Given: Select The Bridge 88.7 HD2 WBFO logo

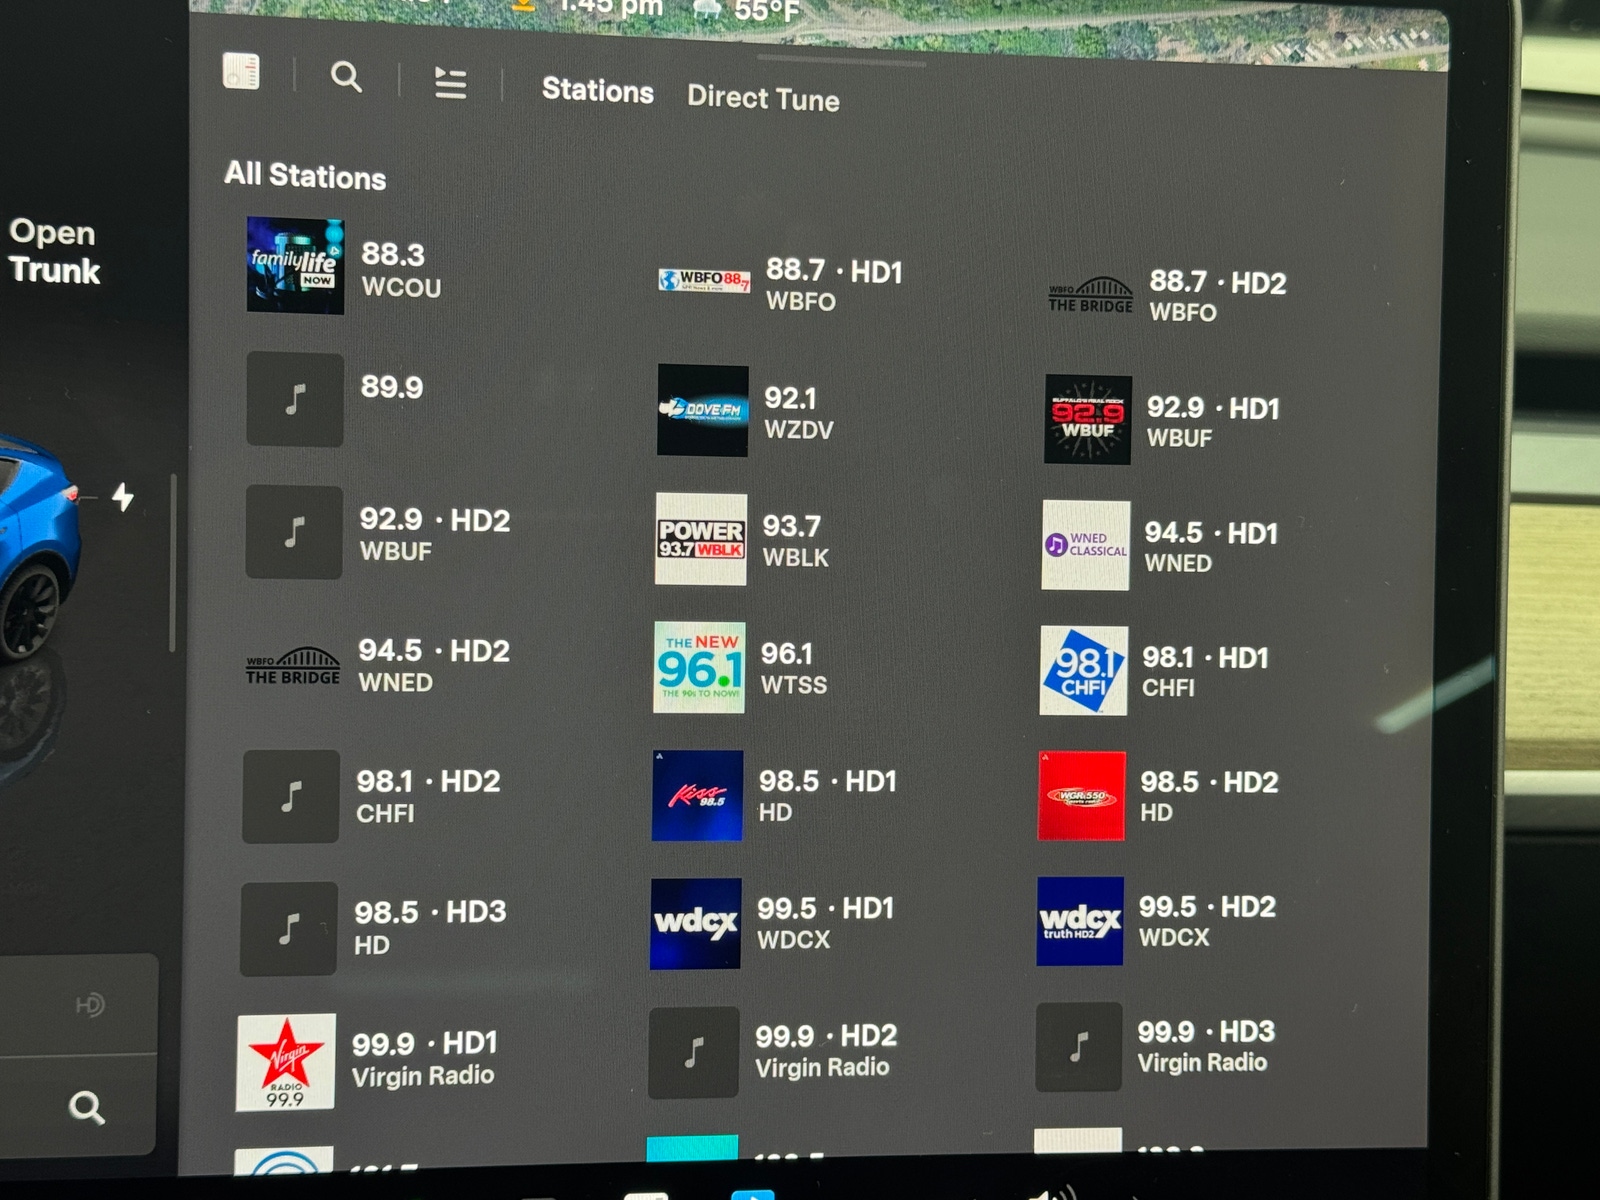Looking at the screenshot, I should click(1090, 295).
